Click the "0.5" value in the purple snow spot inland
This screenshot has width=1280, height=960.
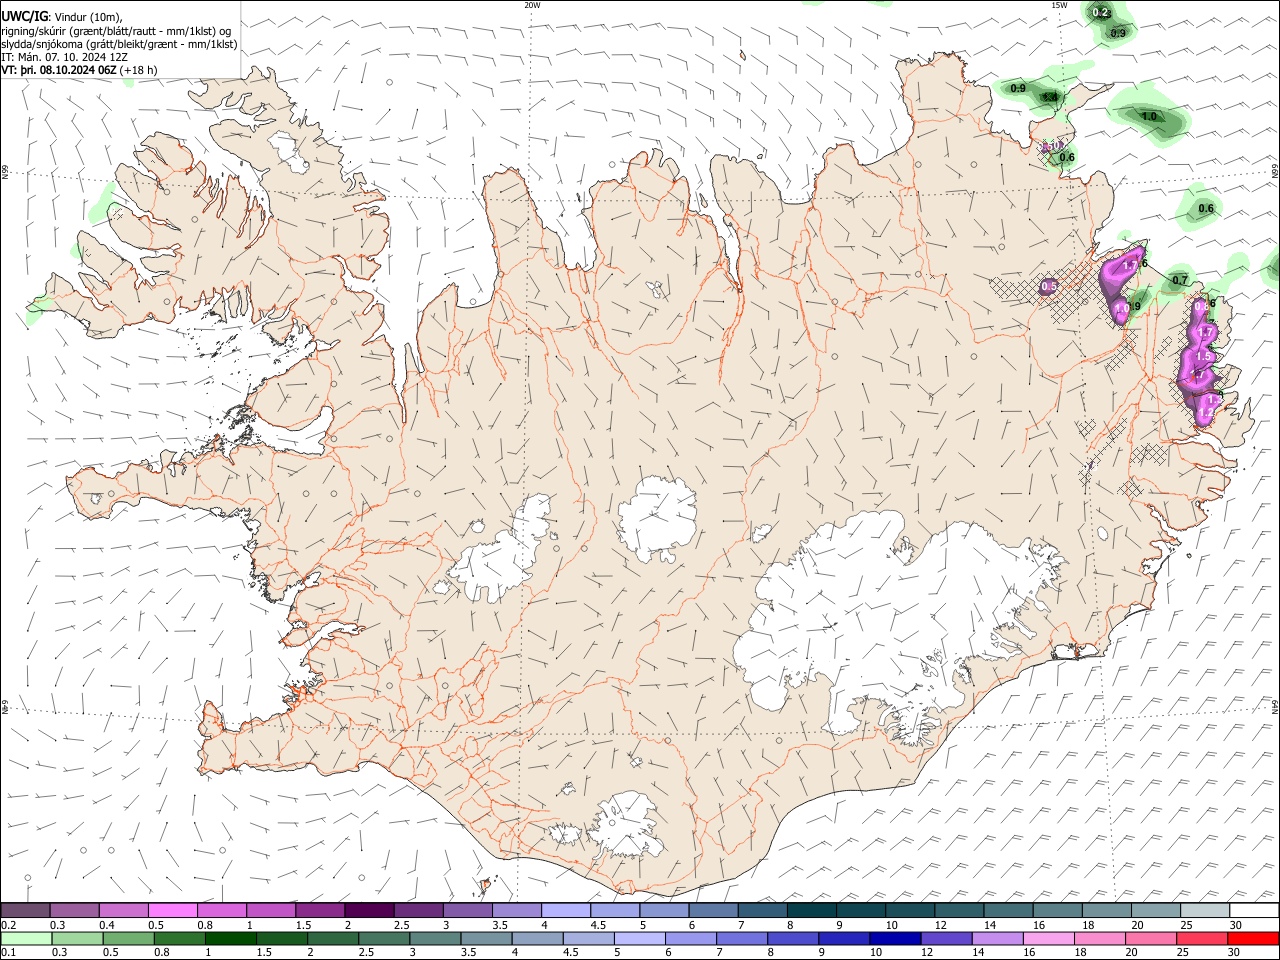click(x=1048, y=287)
